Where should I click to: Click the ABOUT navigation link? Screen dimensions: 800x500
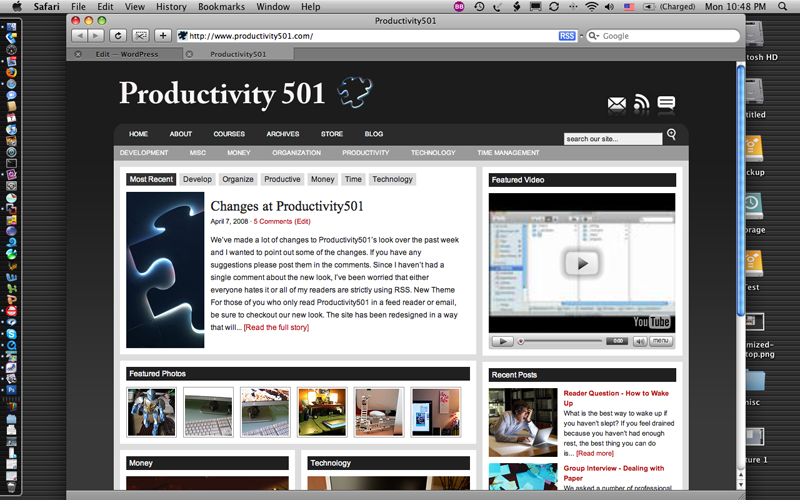(181, 134)
